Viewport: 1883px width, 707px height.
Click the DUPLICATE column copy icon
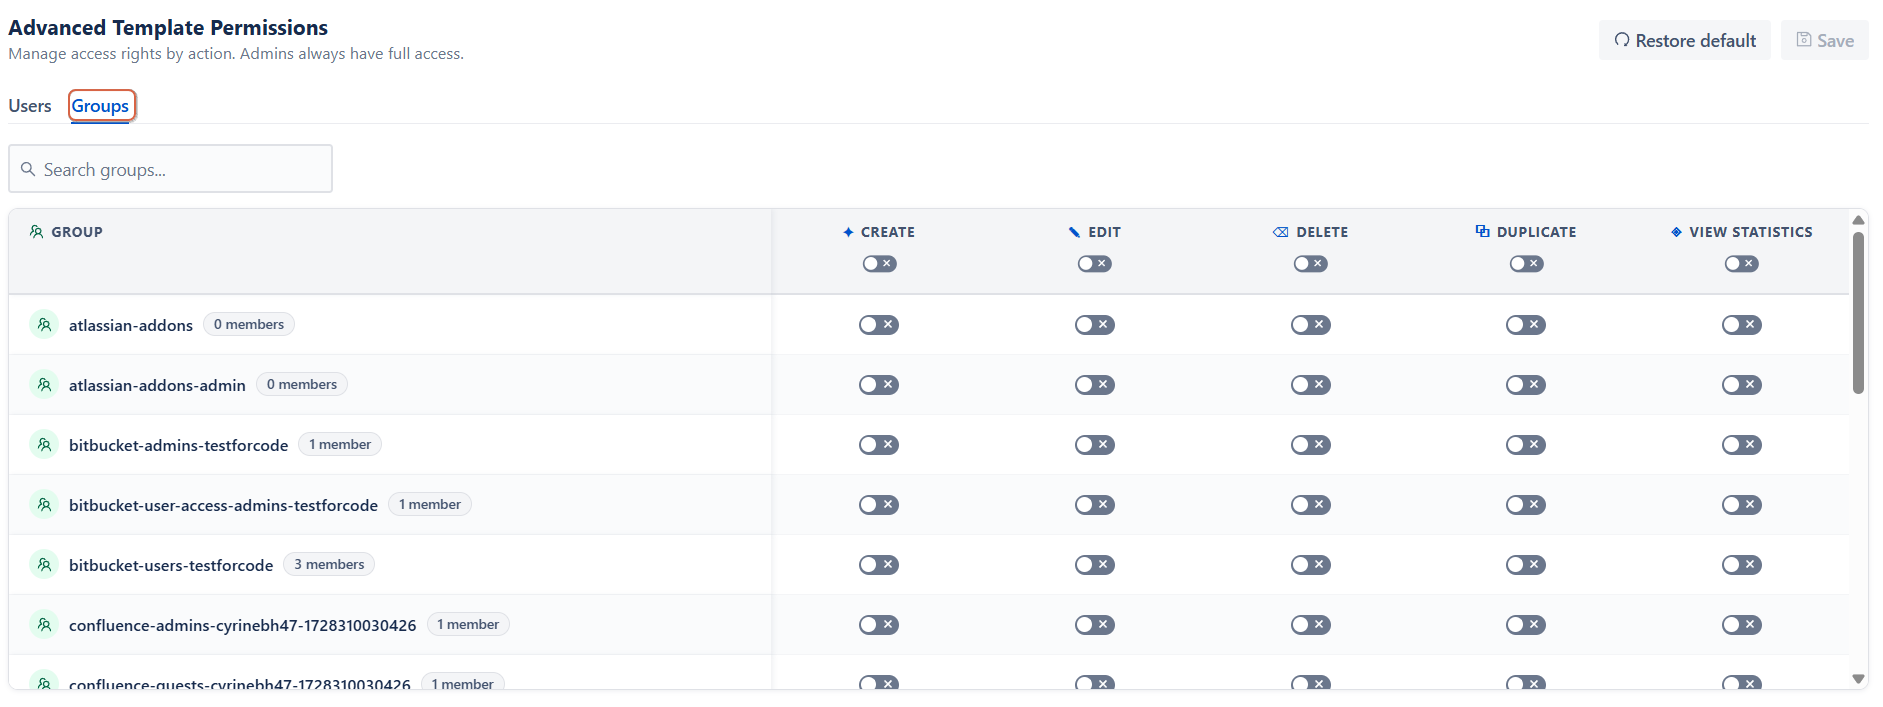click(x=1482, y=231)
